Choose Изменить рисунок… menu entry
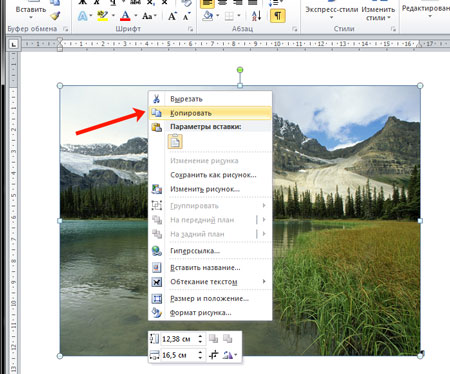 (x=210, y=189)
